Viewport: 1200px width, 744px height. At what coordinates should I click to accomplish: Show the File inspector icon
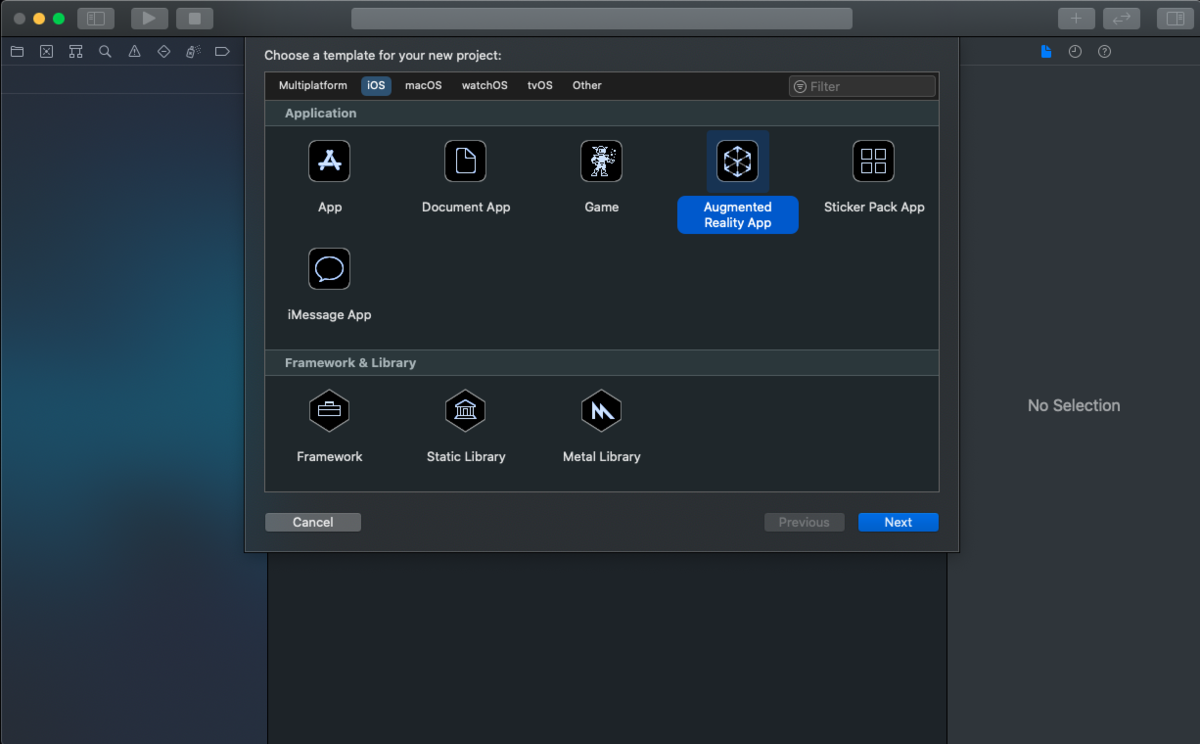1046,51
